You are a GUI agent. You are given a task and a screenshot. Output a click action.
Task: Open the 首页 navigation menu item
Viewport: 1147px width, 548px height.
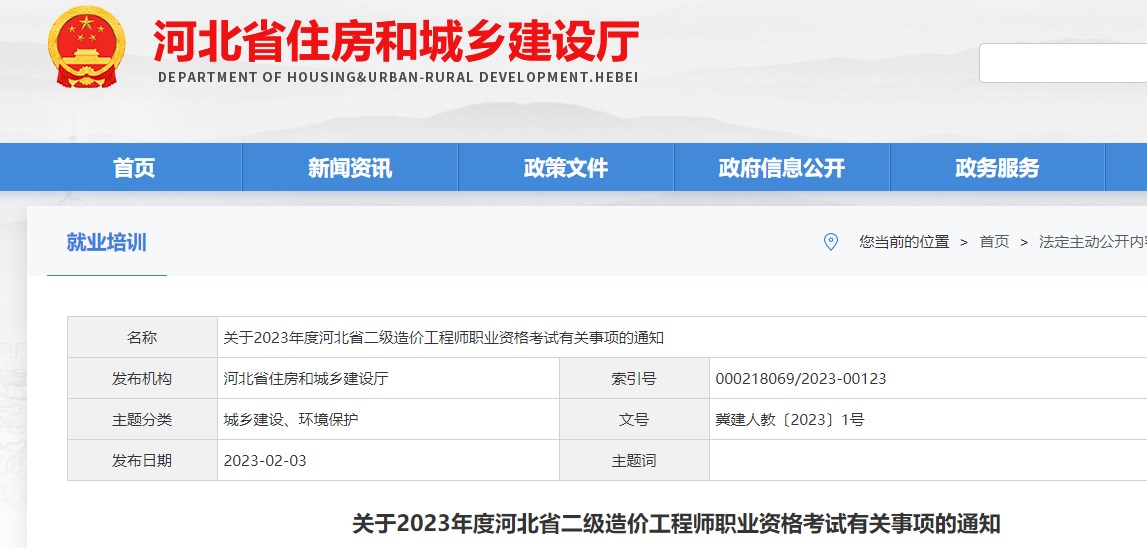pos(134,168)
